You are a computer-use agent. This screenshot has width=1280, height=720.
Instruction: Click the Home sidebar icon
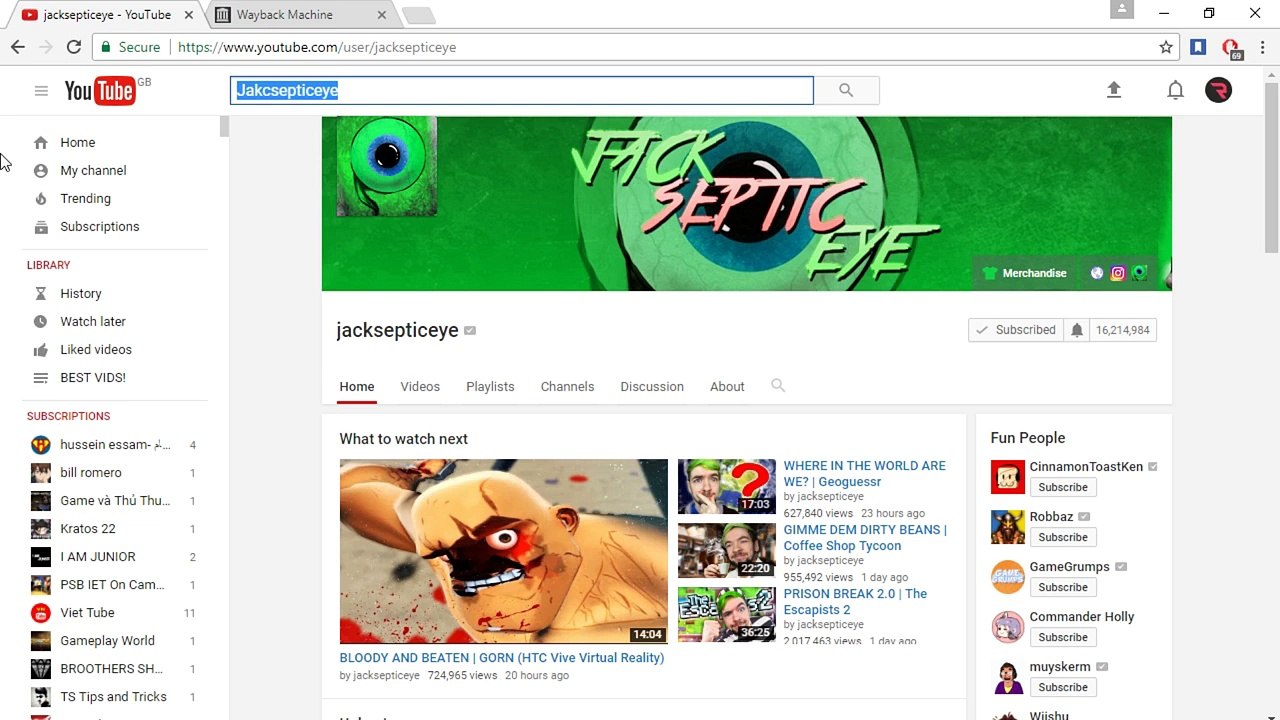pos(41,143)
